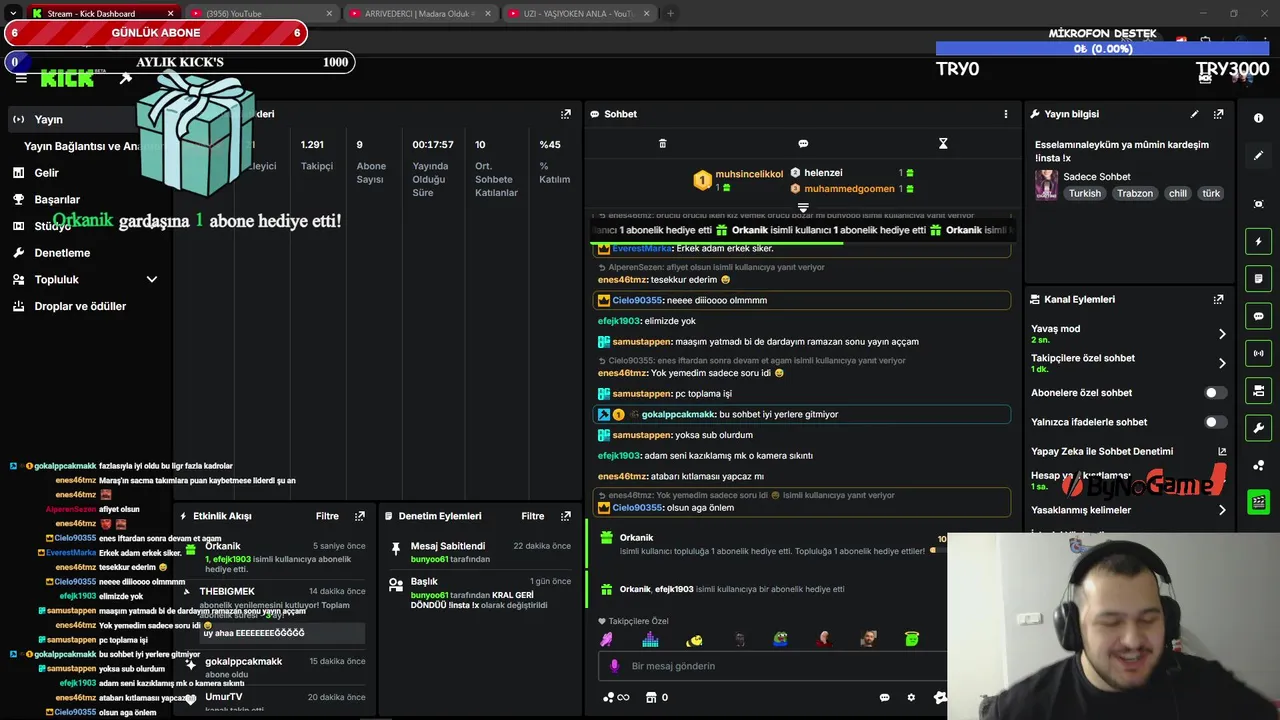Click the info icon in right sidebar

1258,118
